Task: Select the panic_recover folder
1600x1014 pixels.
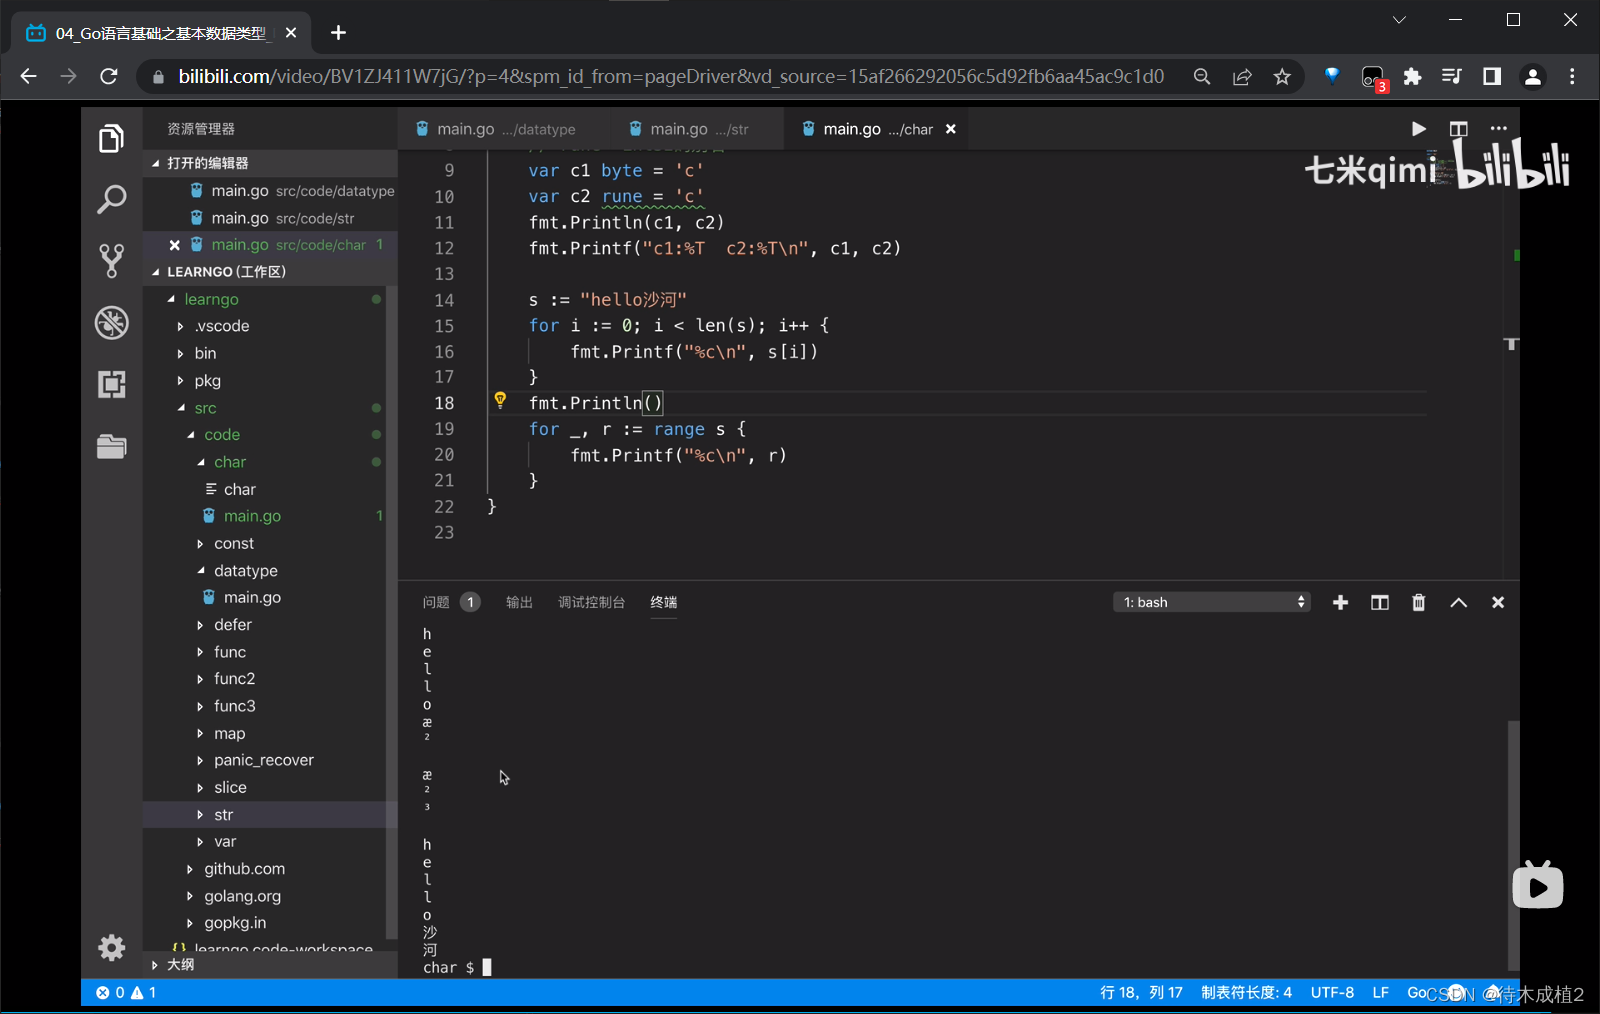Action: 265,760
